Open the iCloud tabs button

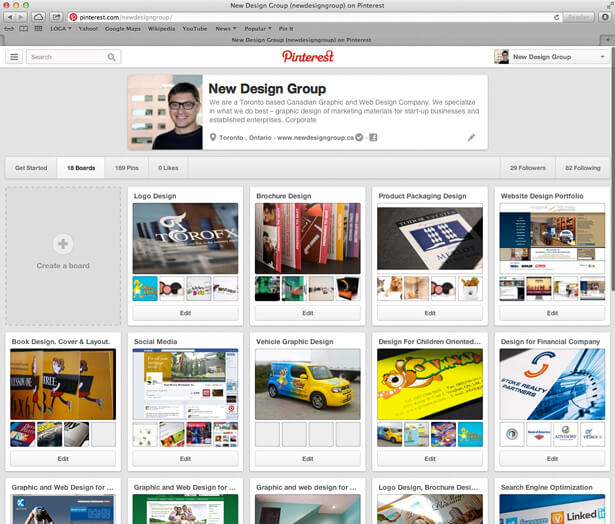pos(38,17)
